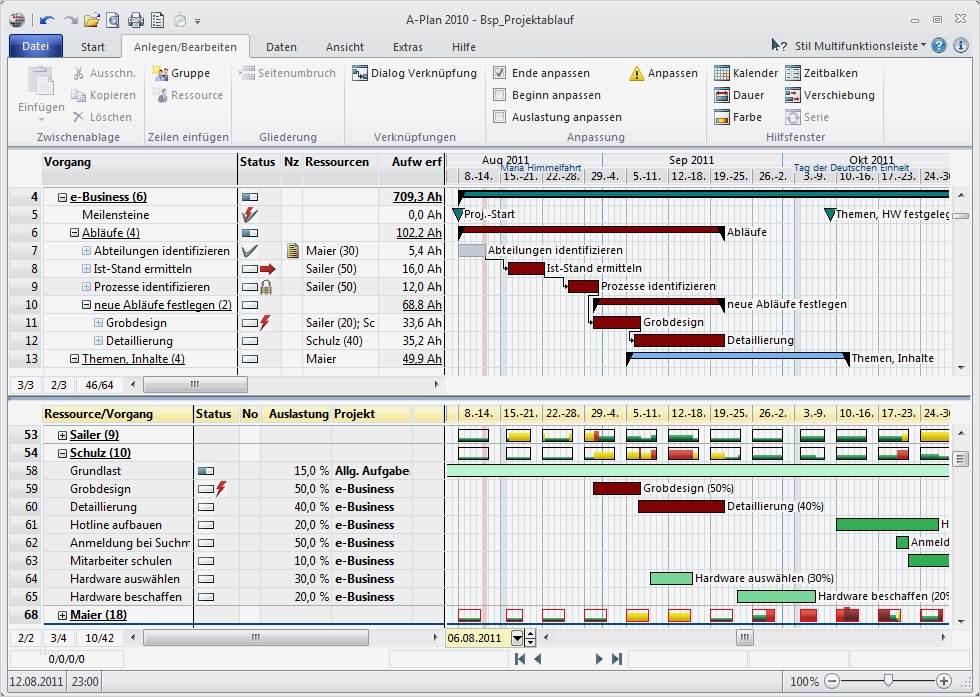Collapse the e-Business (6) group
This screenshot has height=697, width=980.
tap(62, 197)
